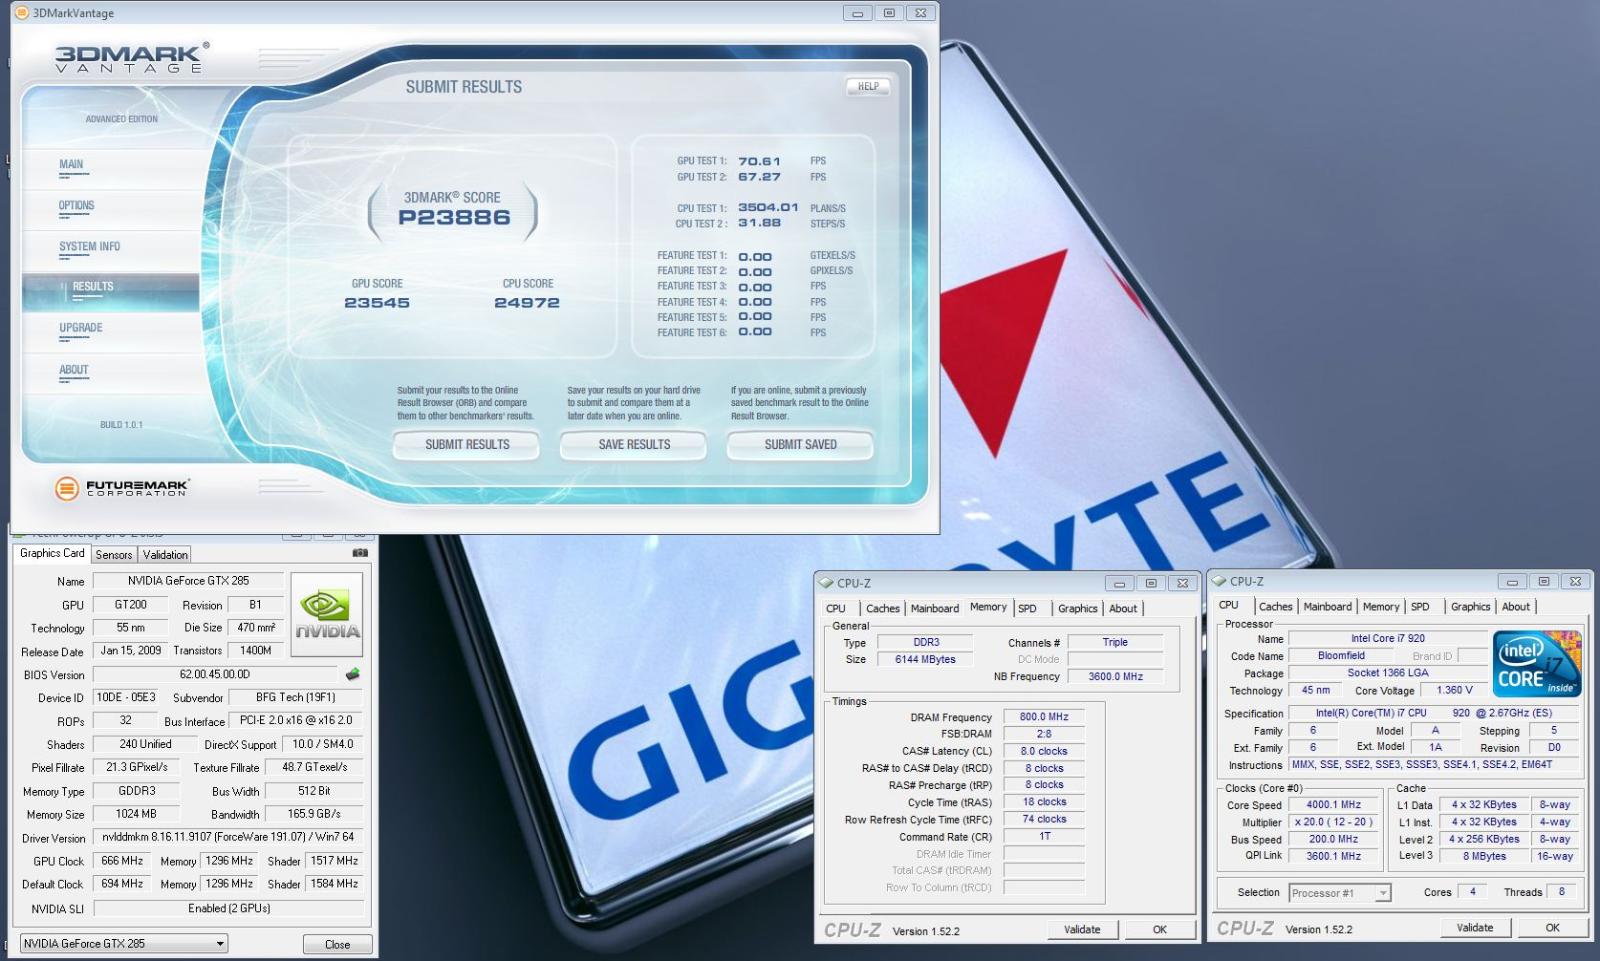Click the GPU name field NVIDIA GeForce GTX 285
The height and width of the screenshot is (961, 1600).
click(x=188, y=580)
